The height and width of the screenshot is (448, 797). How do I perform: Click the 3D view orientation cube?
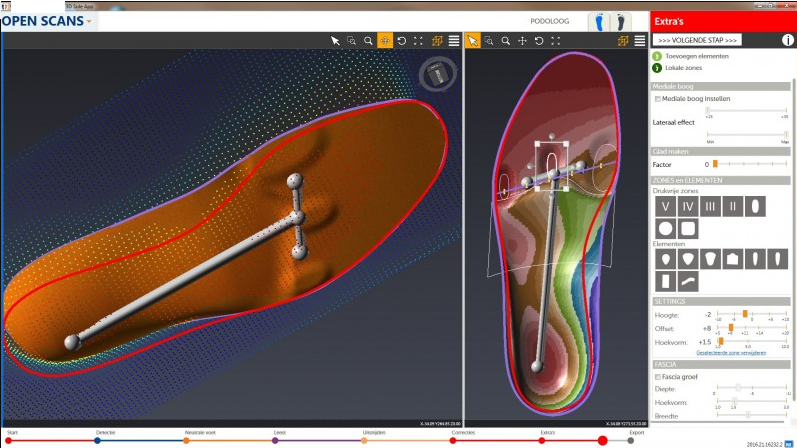[436, 75]
